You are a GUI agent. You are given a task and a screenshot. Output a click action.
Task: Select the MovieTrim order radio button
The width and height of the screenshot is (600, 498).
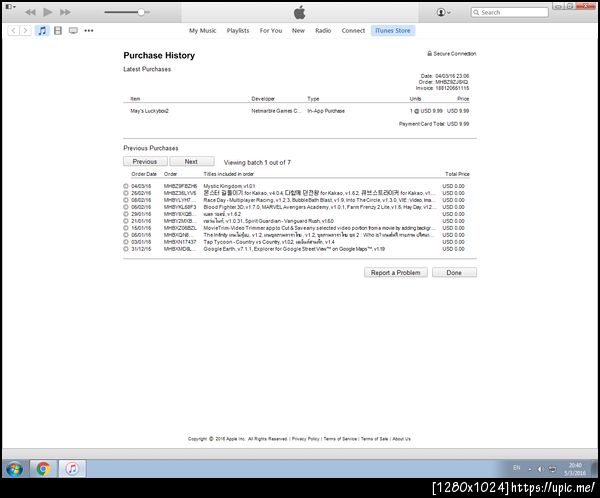(x=126, y=228)
